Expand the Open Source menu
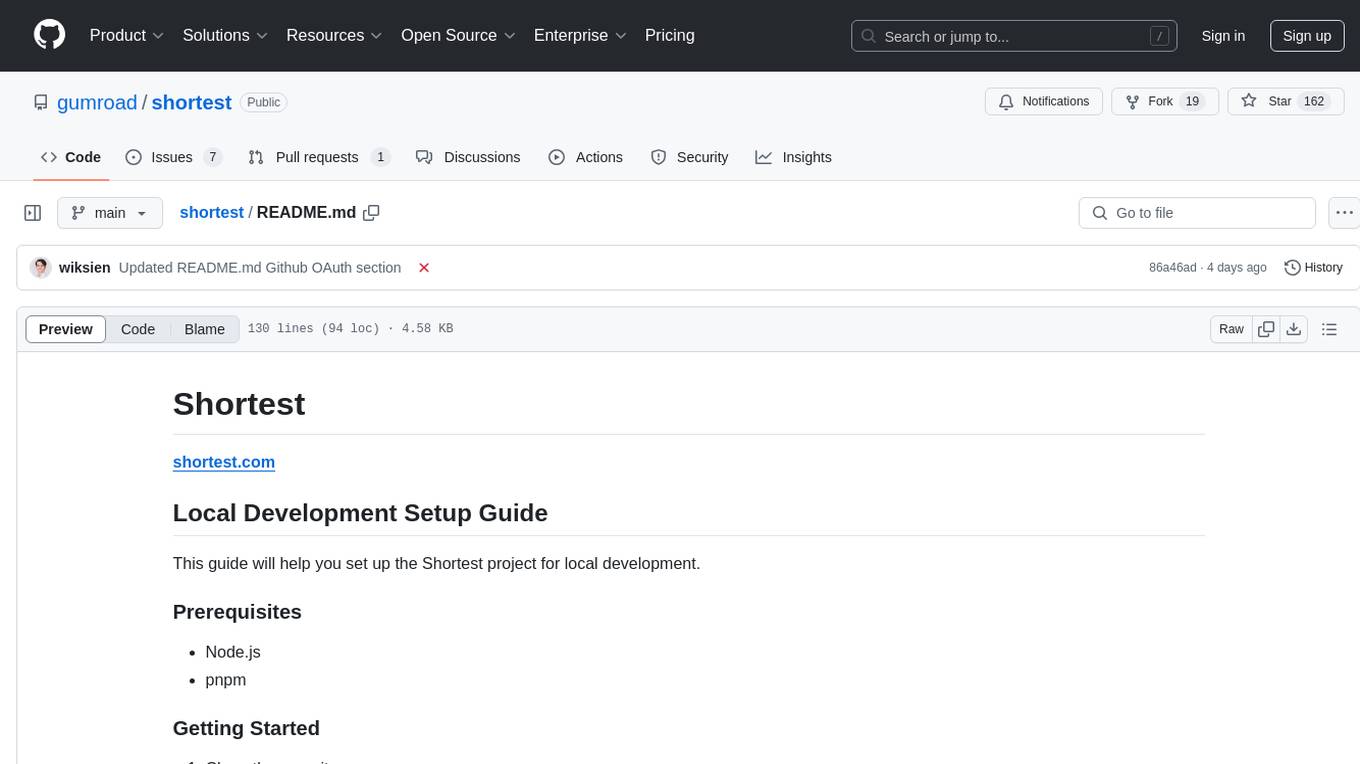 click(458, 35)
